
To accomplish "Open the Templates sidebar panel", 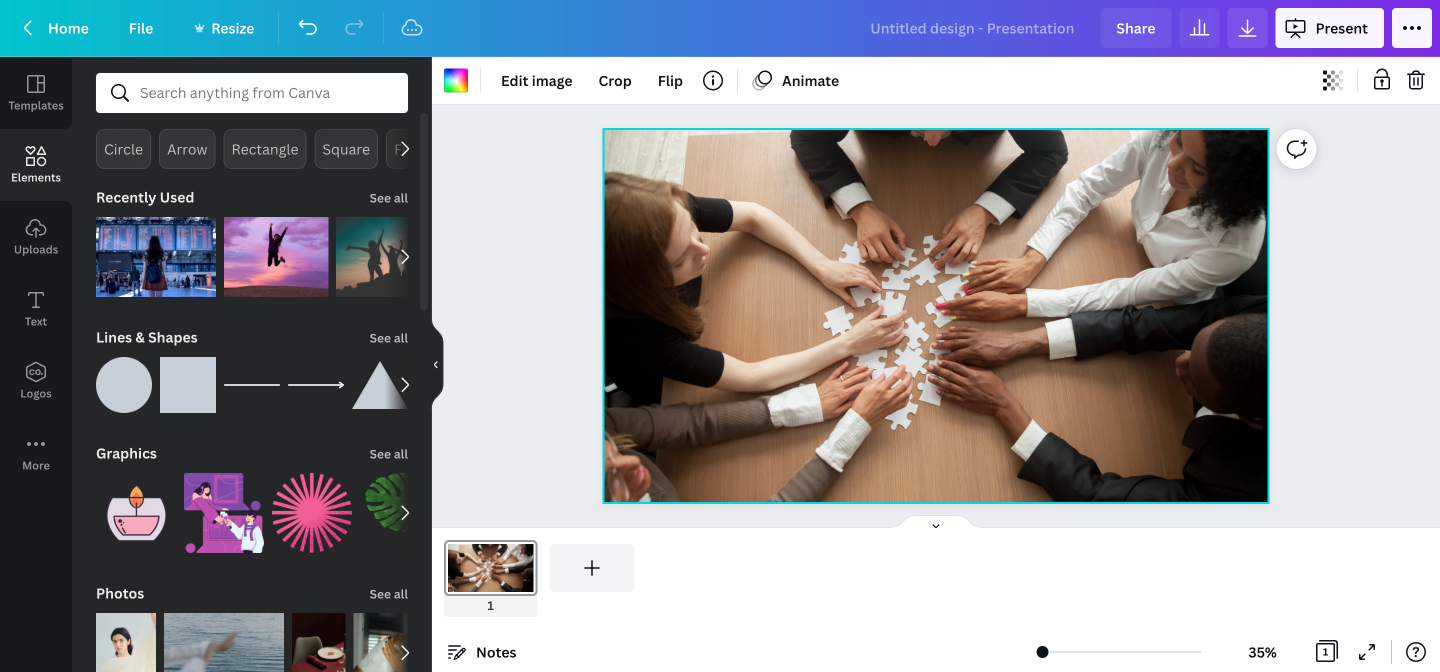I will point(36,93).
